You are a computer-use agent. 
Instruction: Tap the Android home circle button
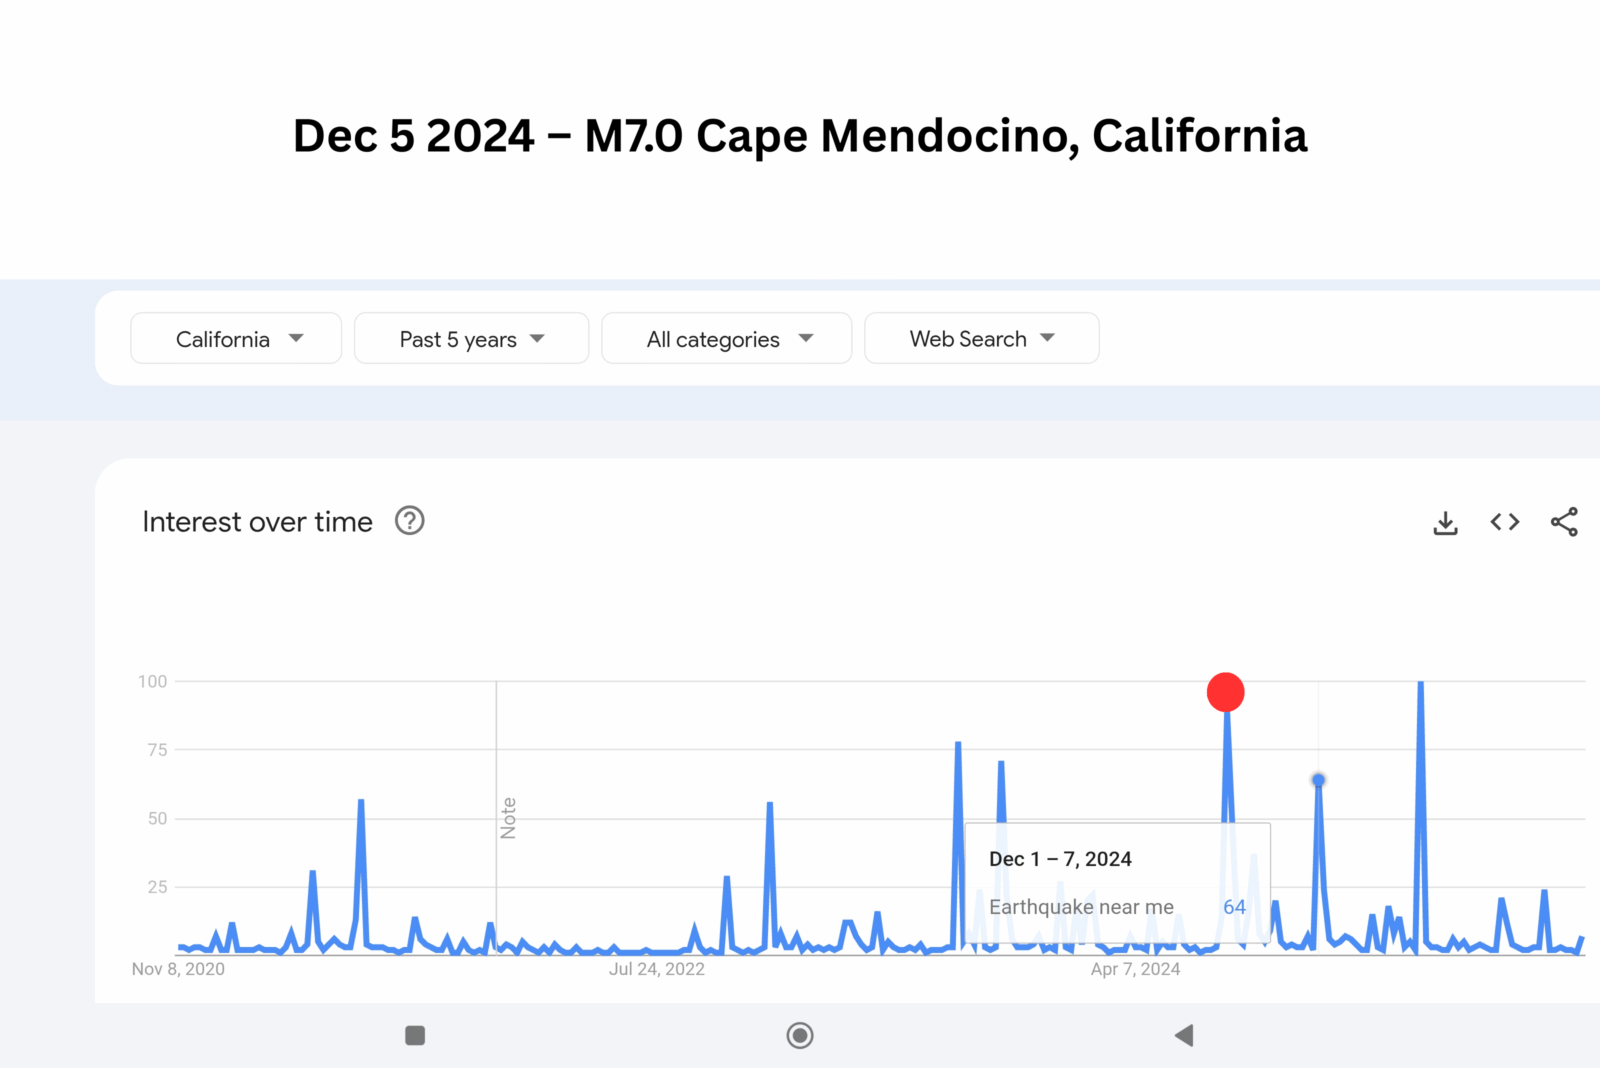(800, 1035)
